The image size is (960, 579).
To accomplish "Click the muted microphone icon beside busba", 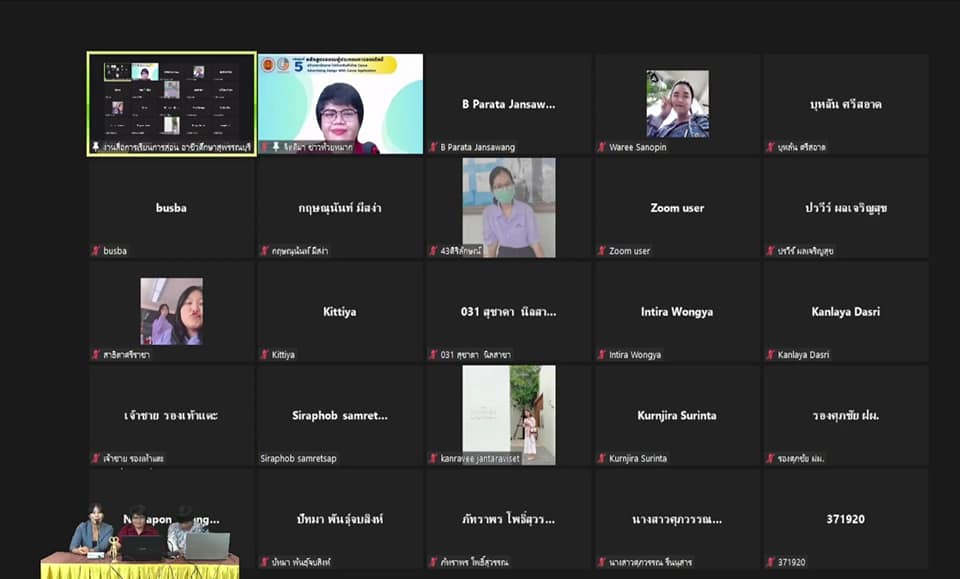I will point(96,250).
